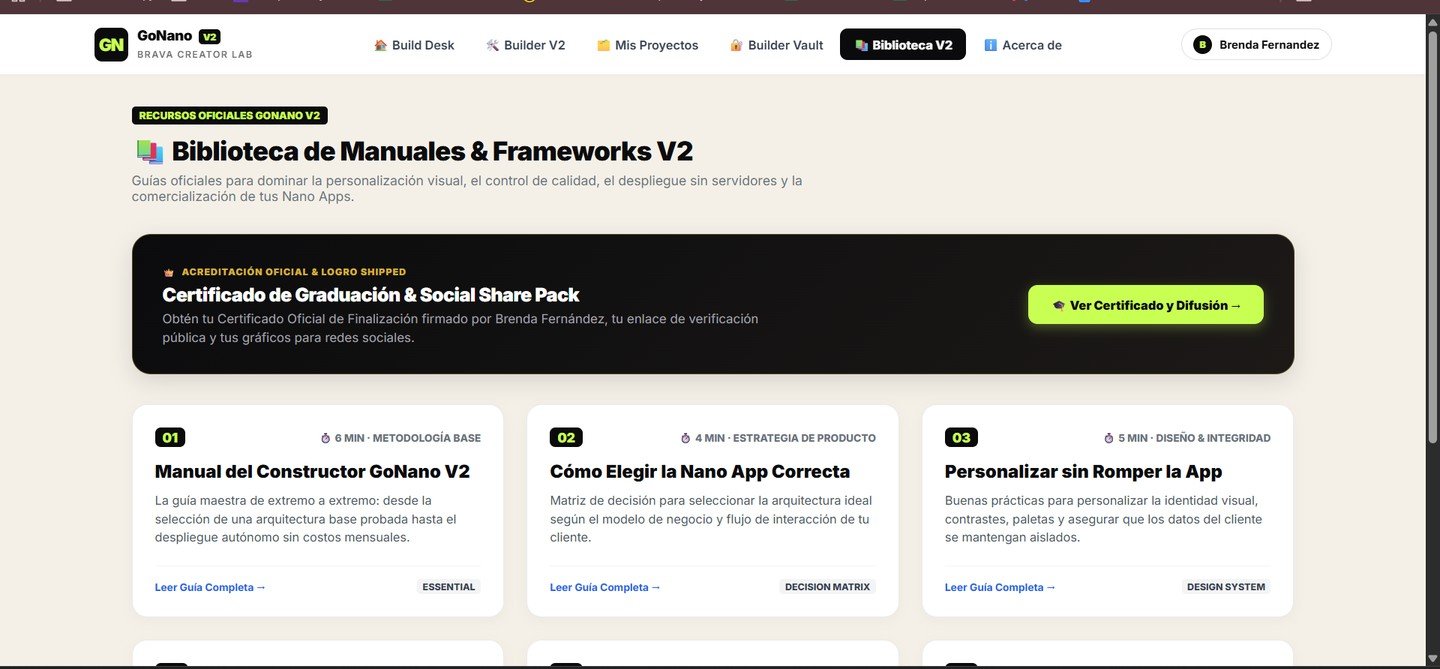Click the Builder V2 tools icon
The height and width of the screenshot is (669, 1440).
(492, 45)
